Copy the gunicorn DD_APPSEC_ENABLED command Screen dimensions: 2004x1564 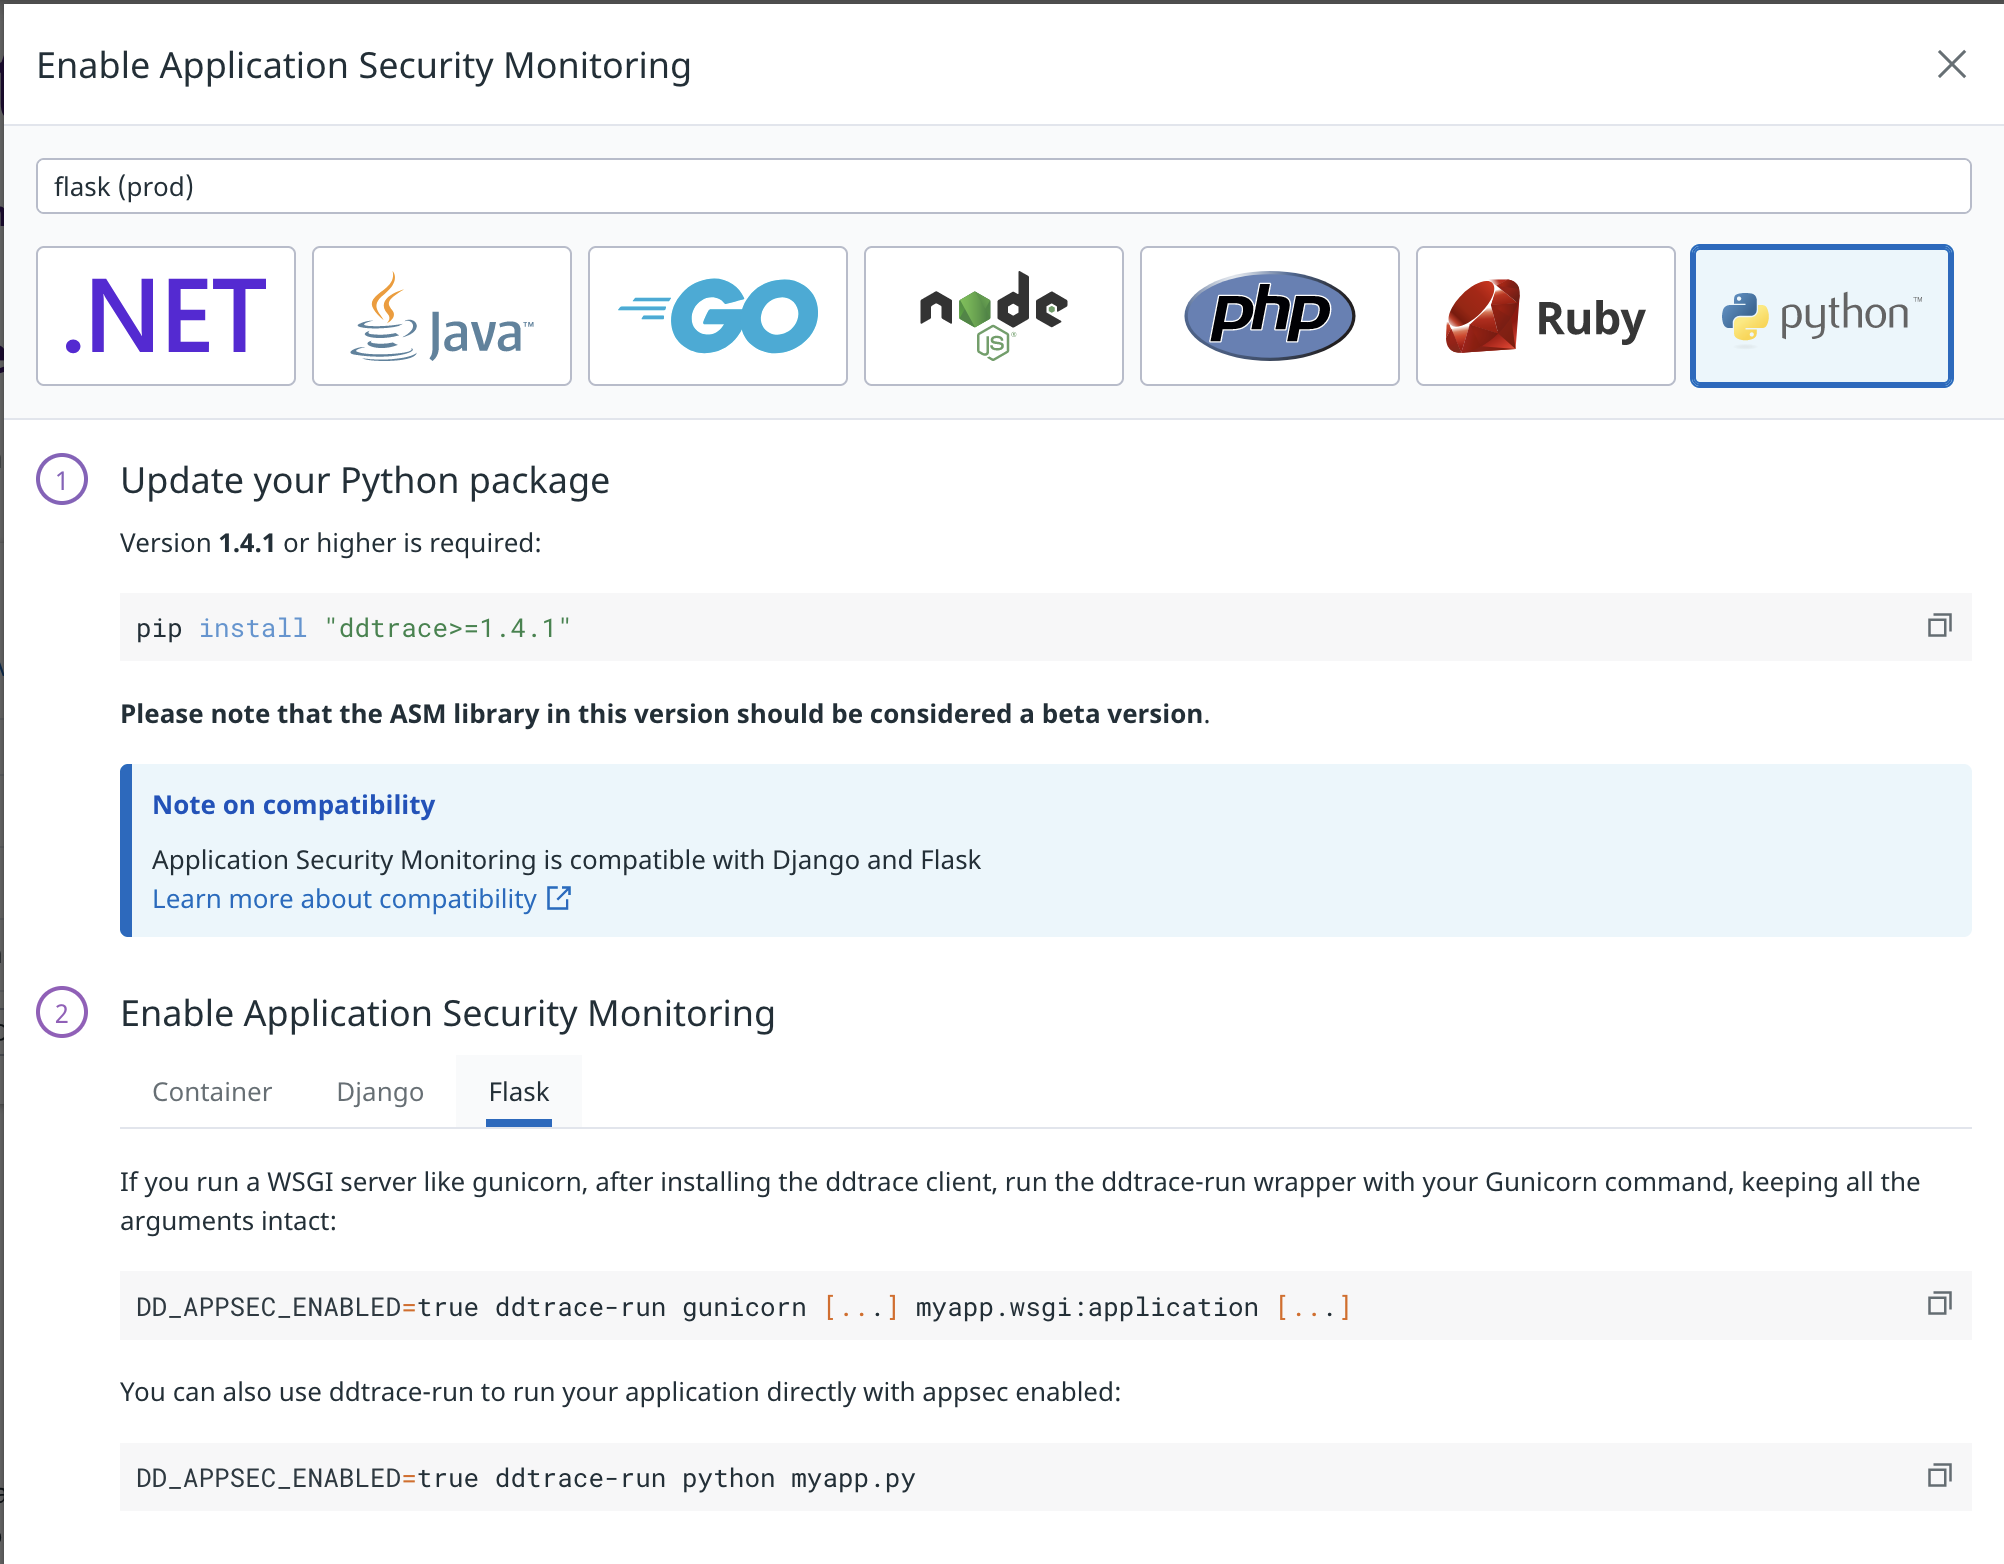coord(1941,1305)
